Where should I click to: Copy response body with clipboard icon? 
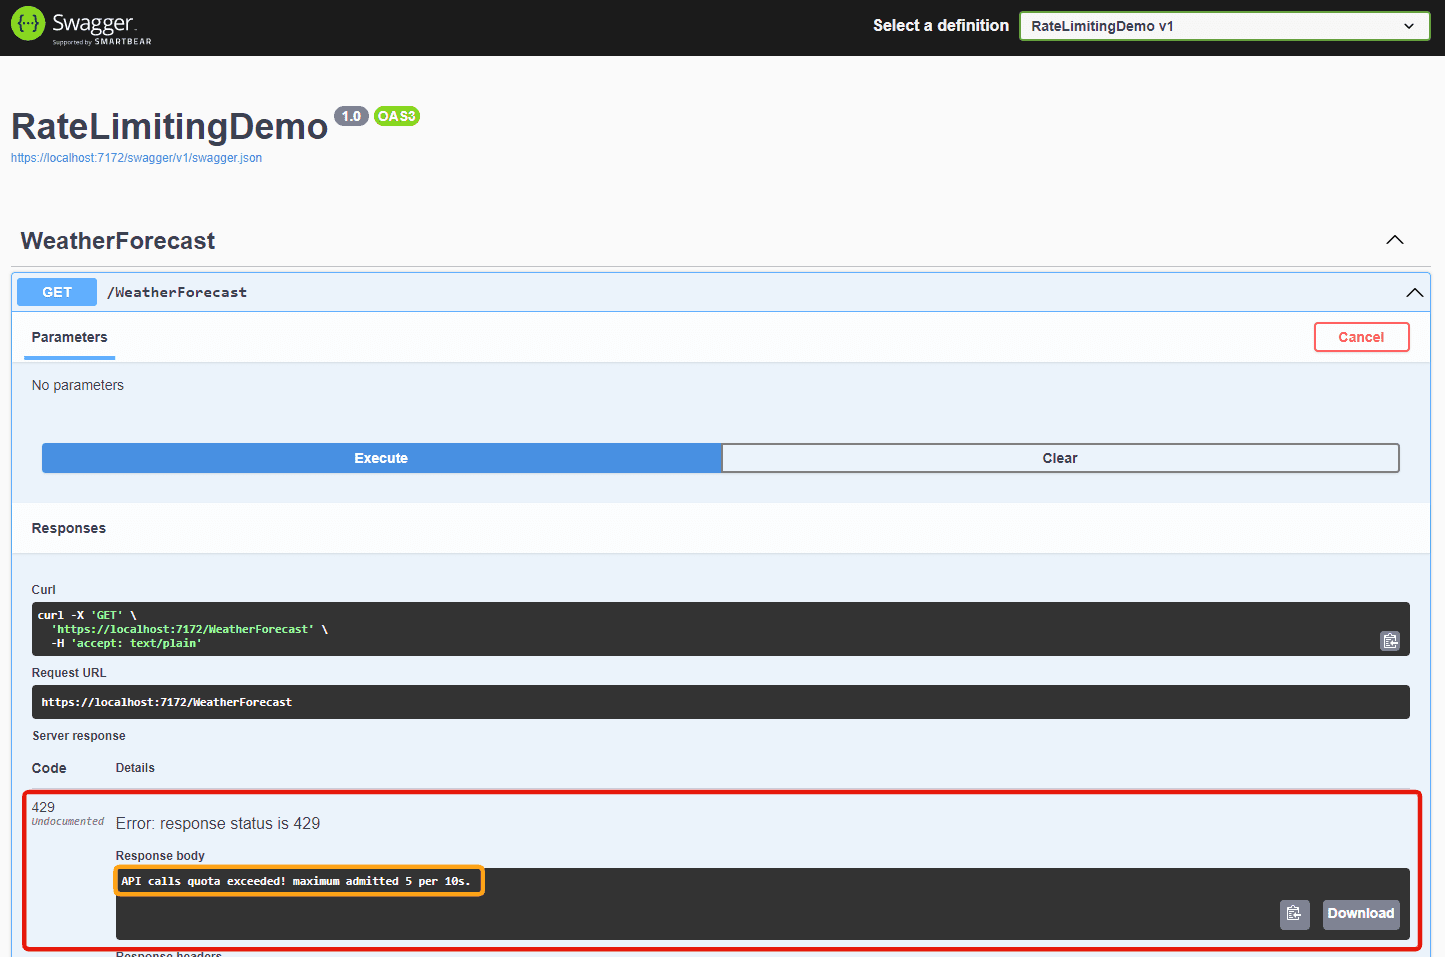click(1294, 914)
